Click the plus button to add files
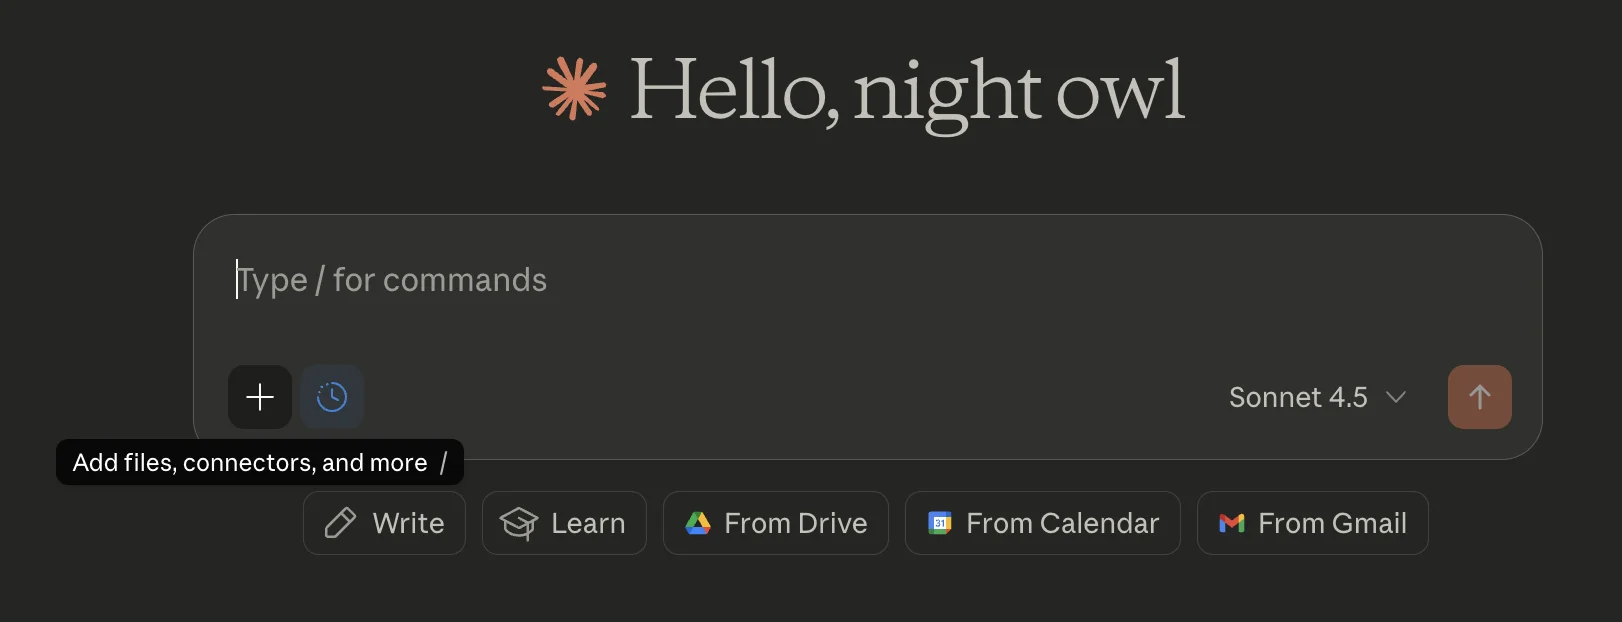1622x622 pixels. pos(260,397)
